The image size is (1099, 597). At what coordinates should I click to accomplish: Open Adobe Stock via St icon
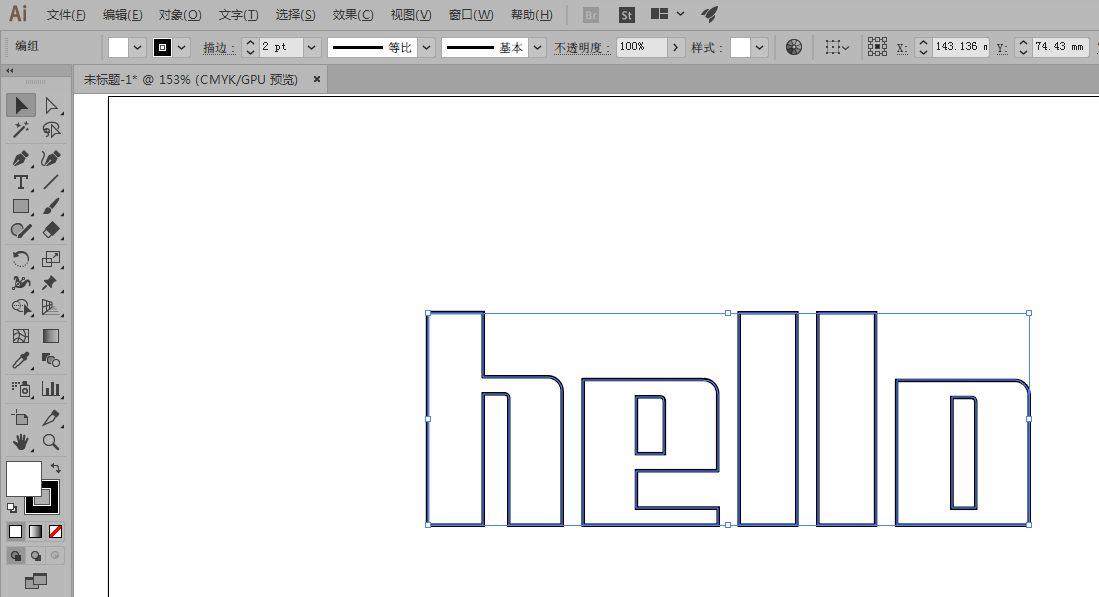pos(627,15)
